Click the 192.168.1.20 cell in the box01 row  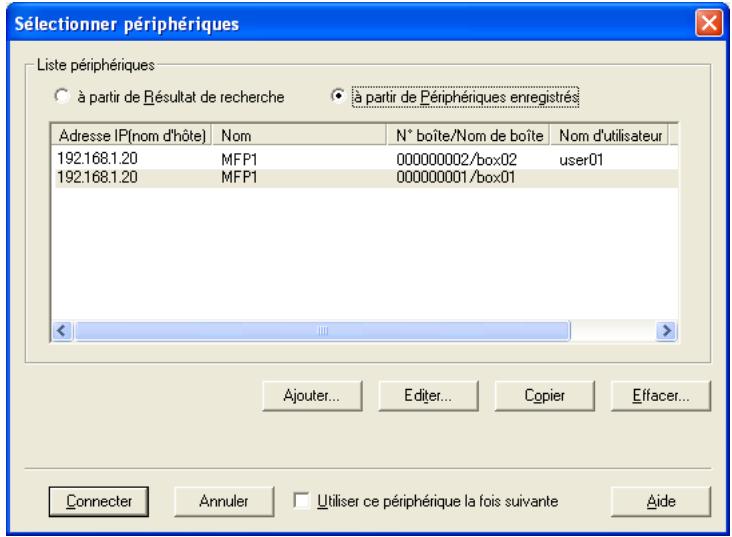97,177
